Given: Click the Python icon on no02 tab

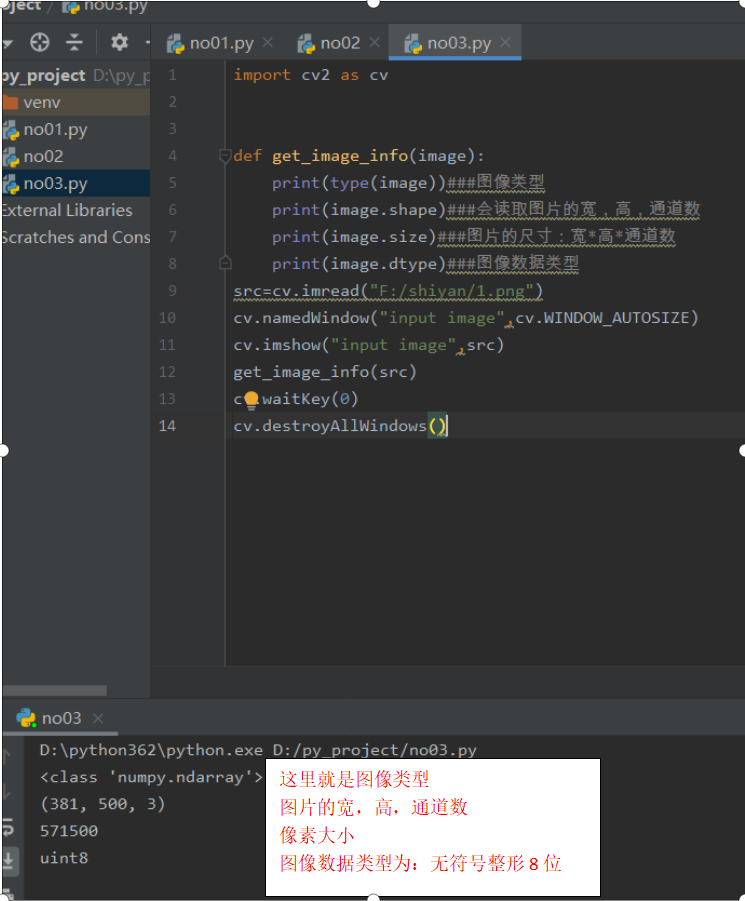Looking at the screenshot, I should (x=306, y=44).
